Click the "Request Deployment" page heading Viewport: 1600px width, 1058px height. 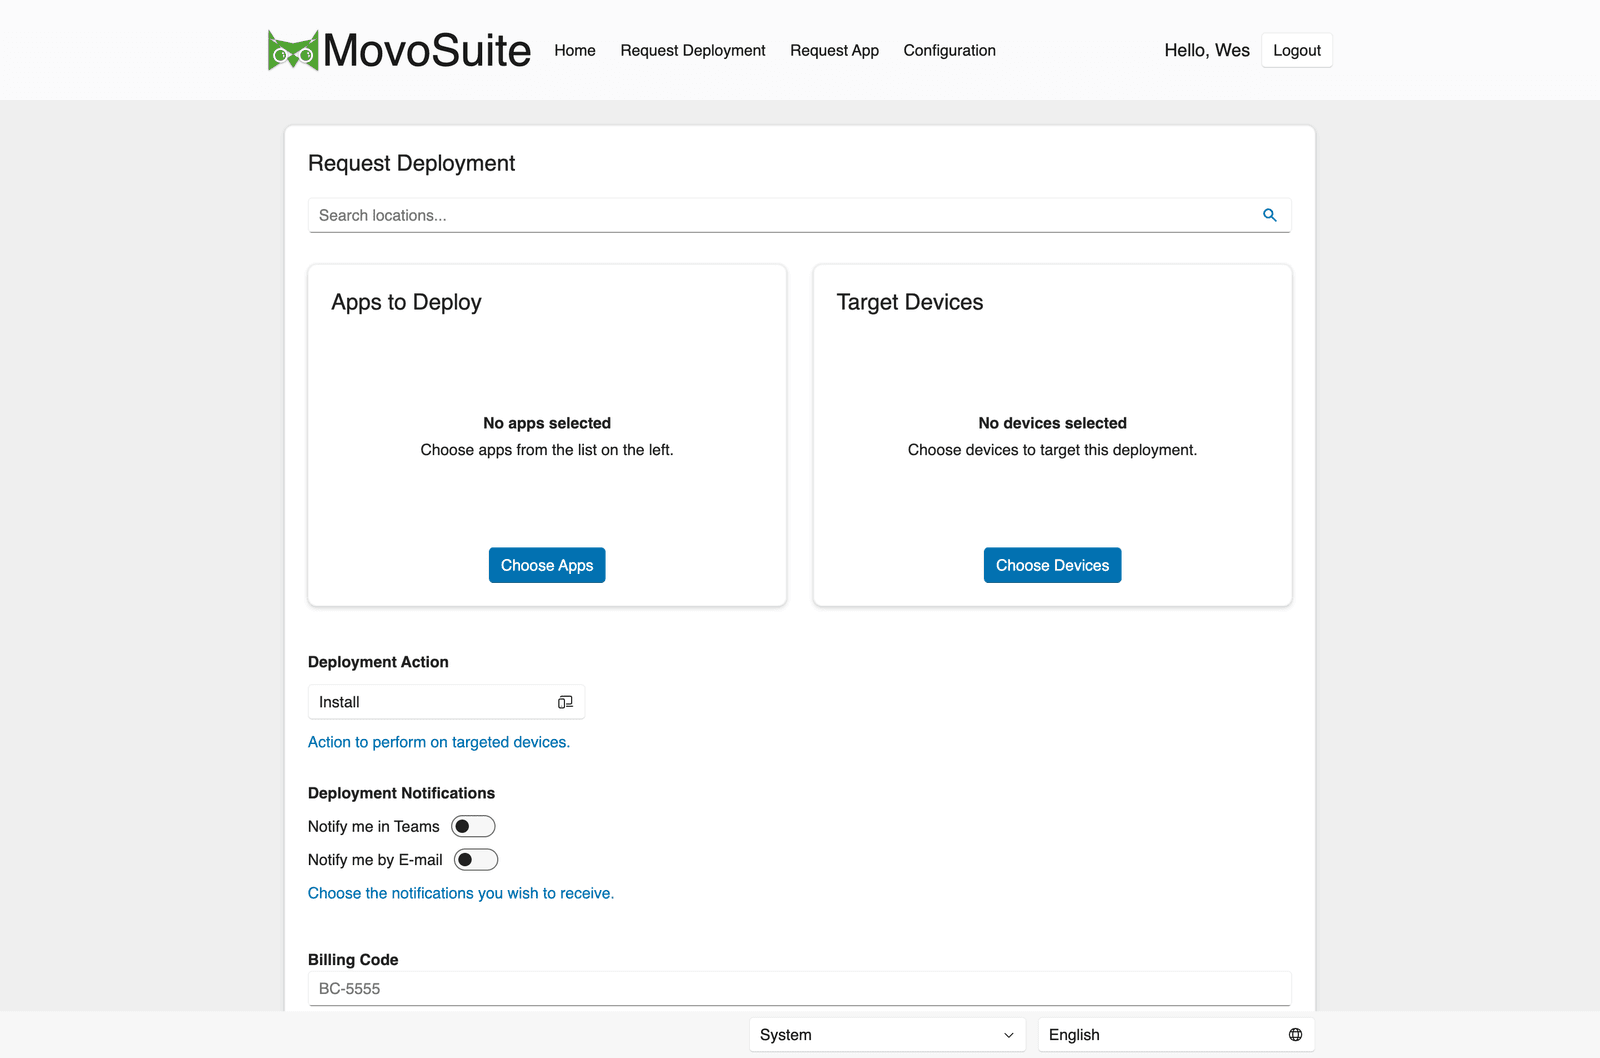pyautogui.click(x=411, y=163)
